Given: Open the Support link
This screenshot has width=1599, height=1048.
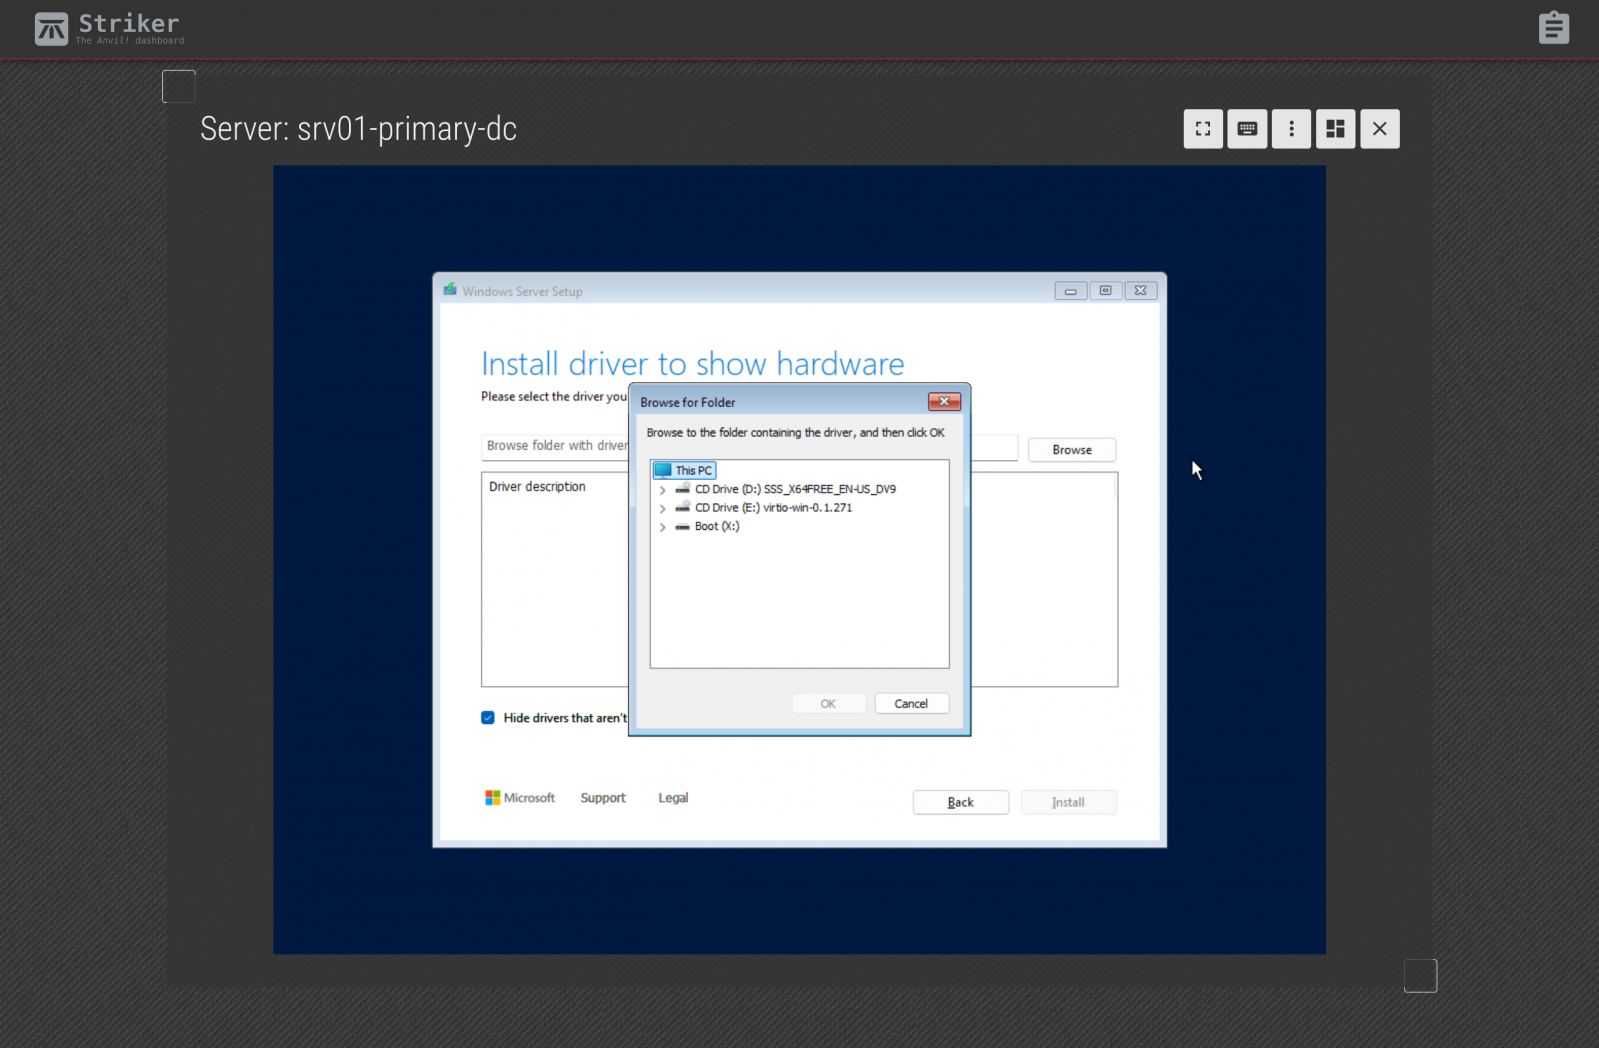Looking at the screenshot, I should pyautogui.click(x=603, y=798).
